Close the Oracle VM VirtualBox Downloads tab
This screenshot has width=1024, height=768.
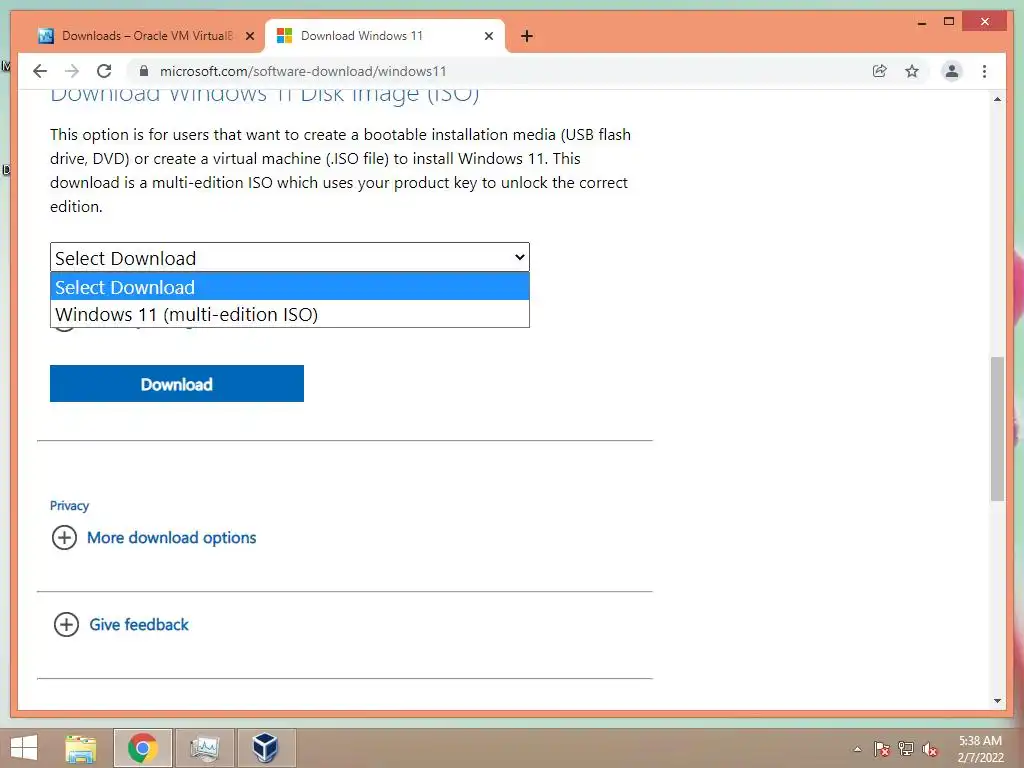(x=249, y=36)
